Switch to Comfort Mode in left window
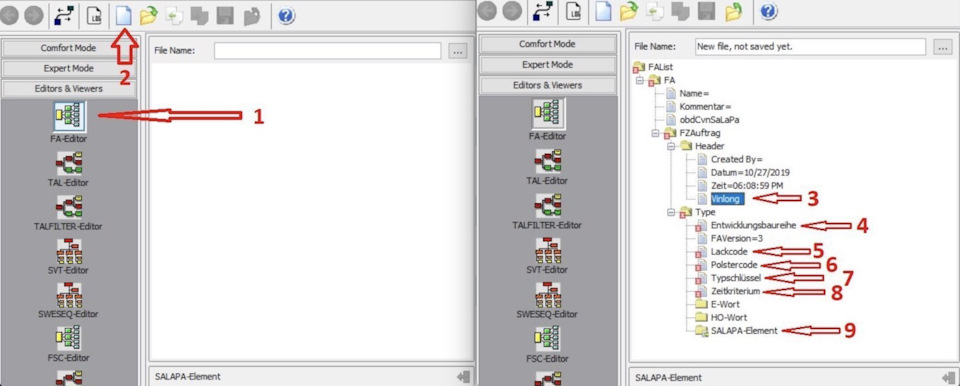Screen dimensions: 960x386 click(x=69, y=48)
